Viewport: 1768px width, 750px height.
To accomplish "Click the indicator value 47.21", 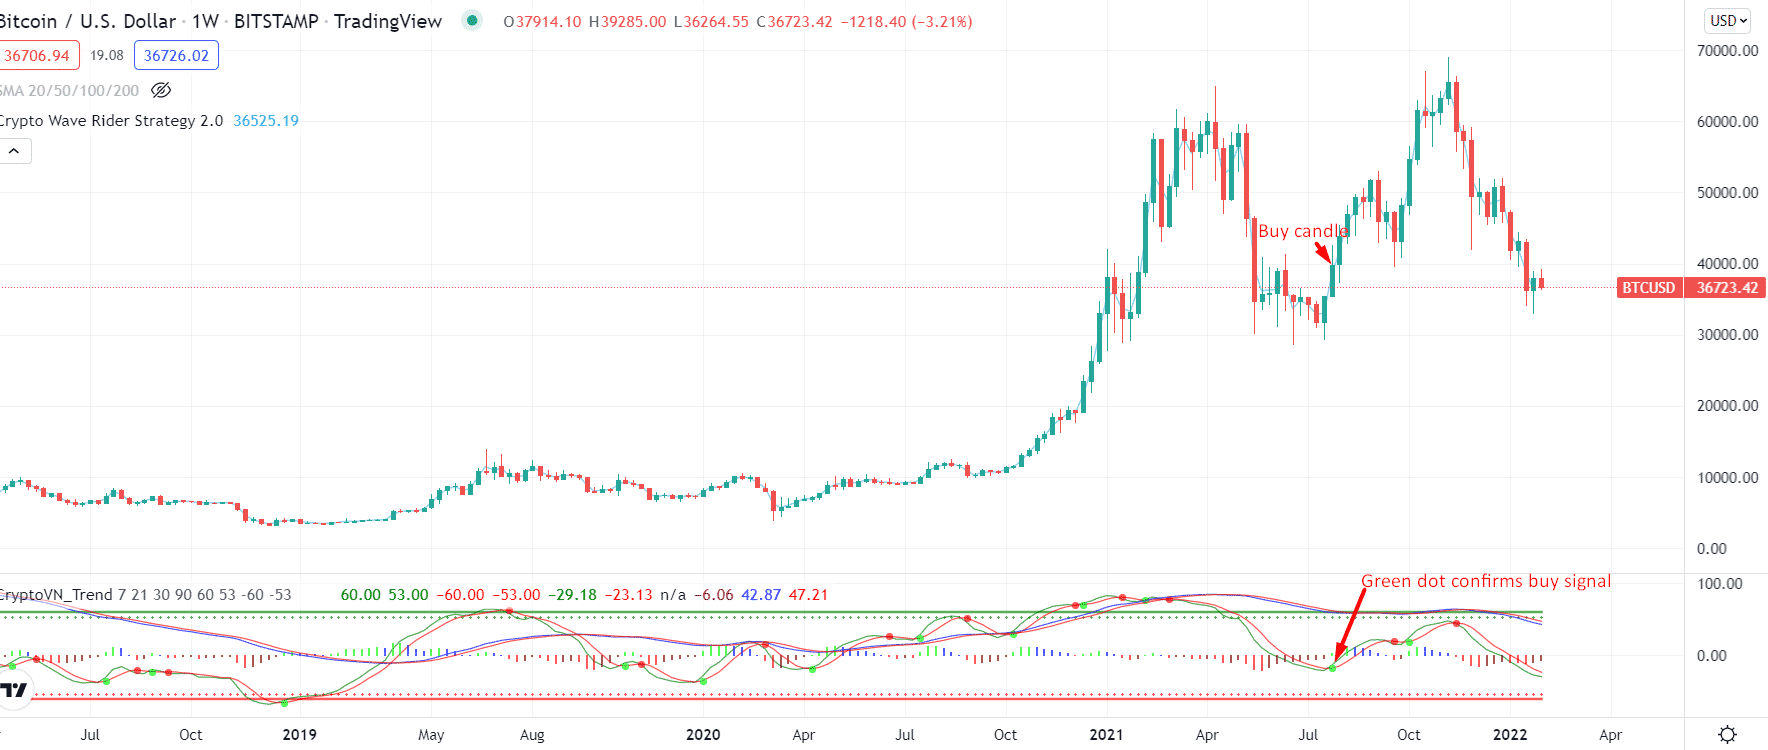I will point(808,594).
